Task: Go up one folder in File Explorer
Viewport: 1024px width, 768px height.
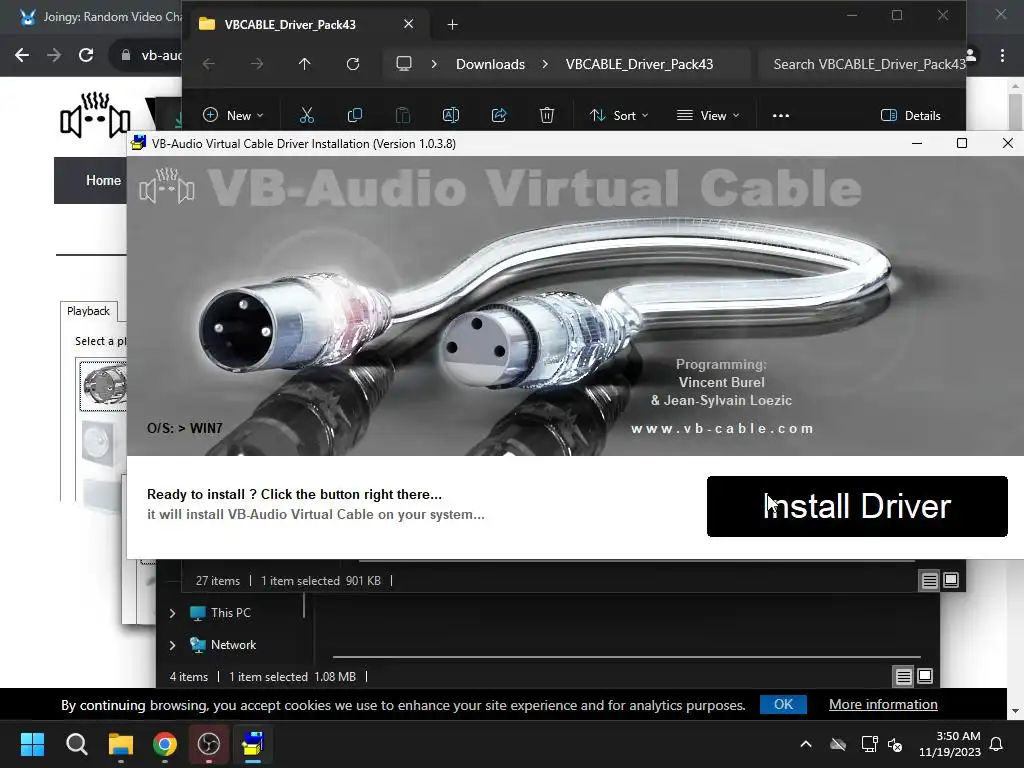Action: click(304, 64)
